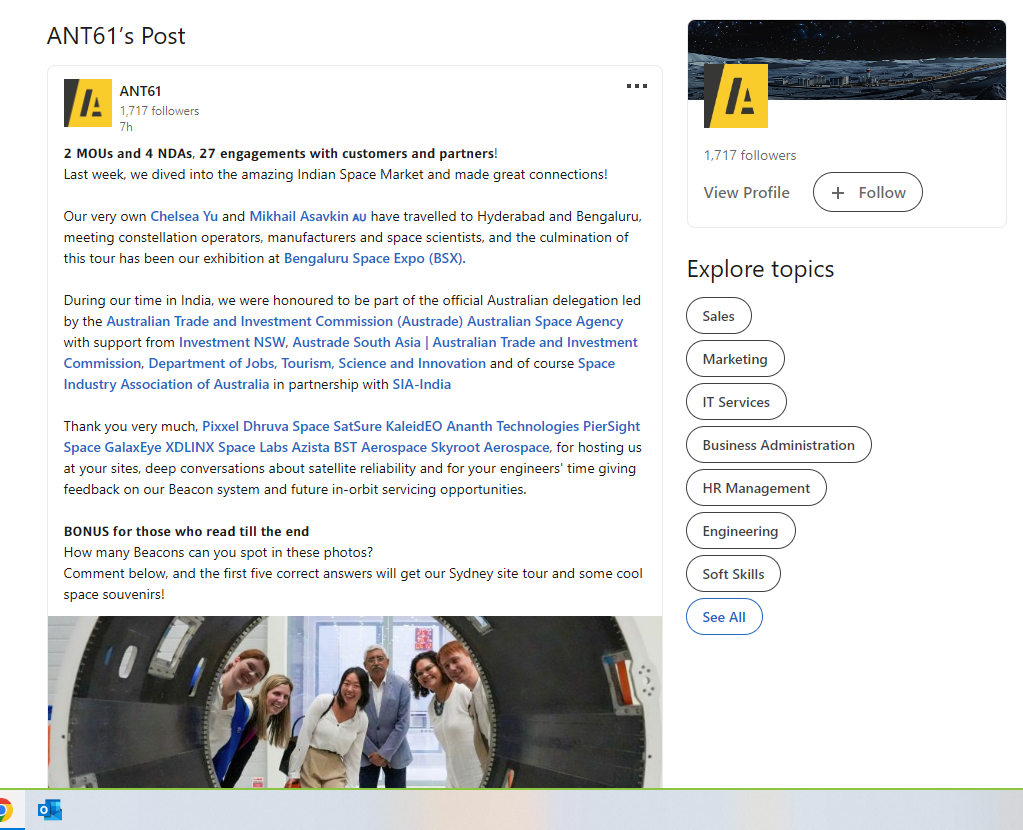1023x830 pixels.
Task: Open the SatSure link
Action: point(358,427)
